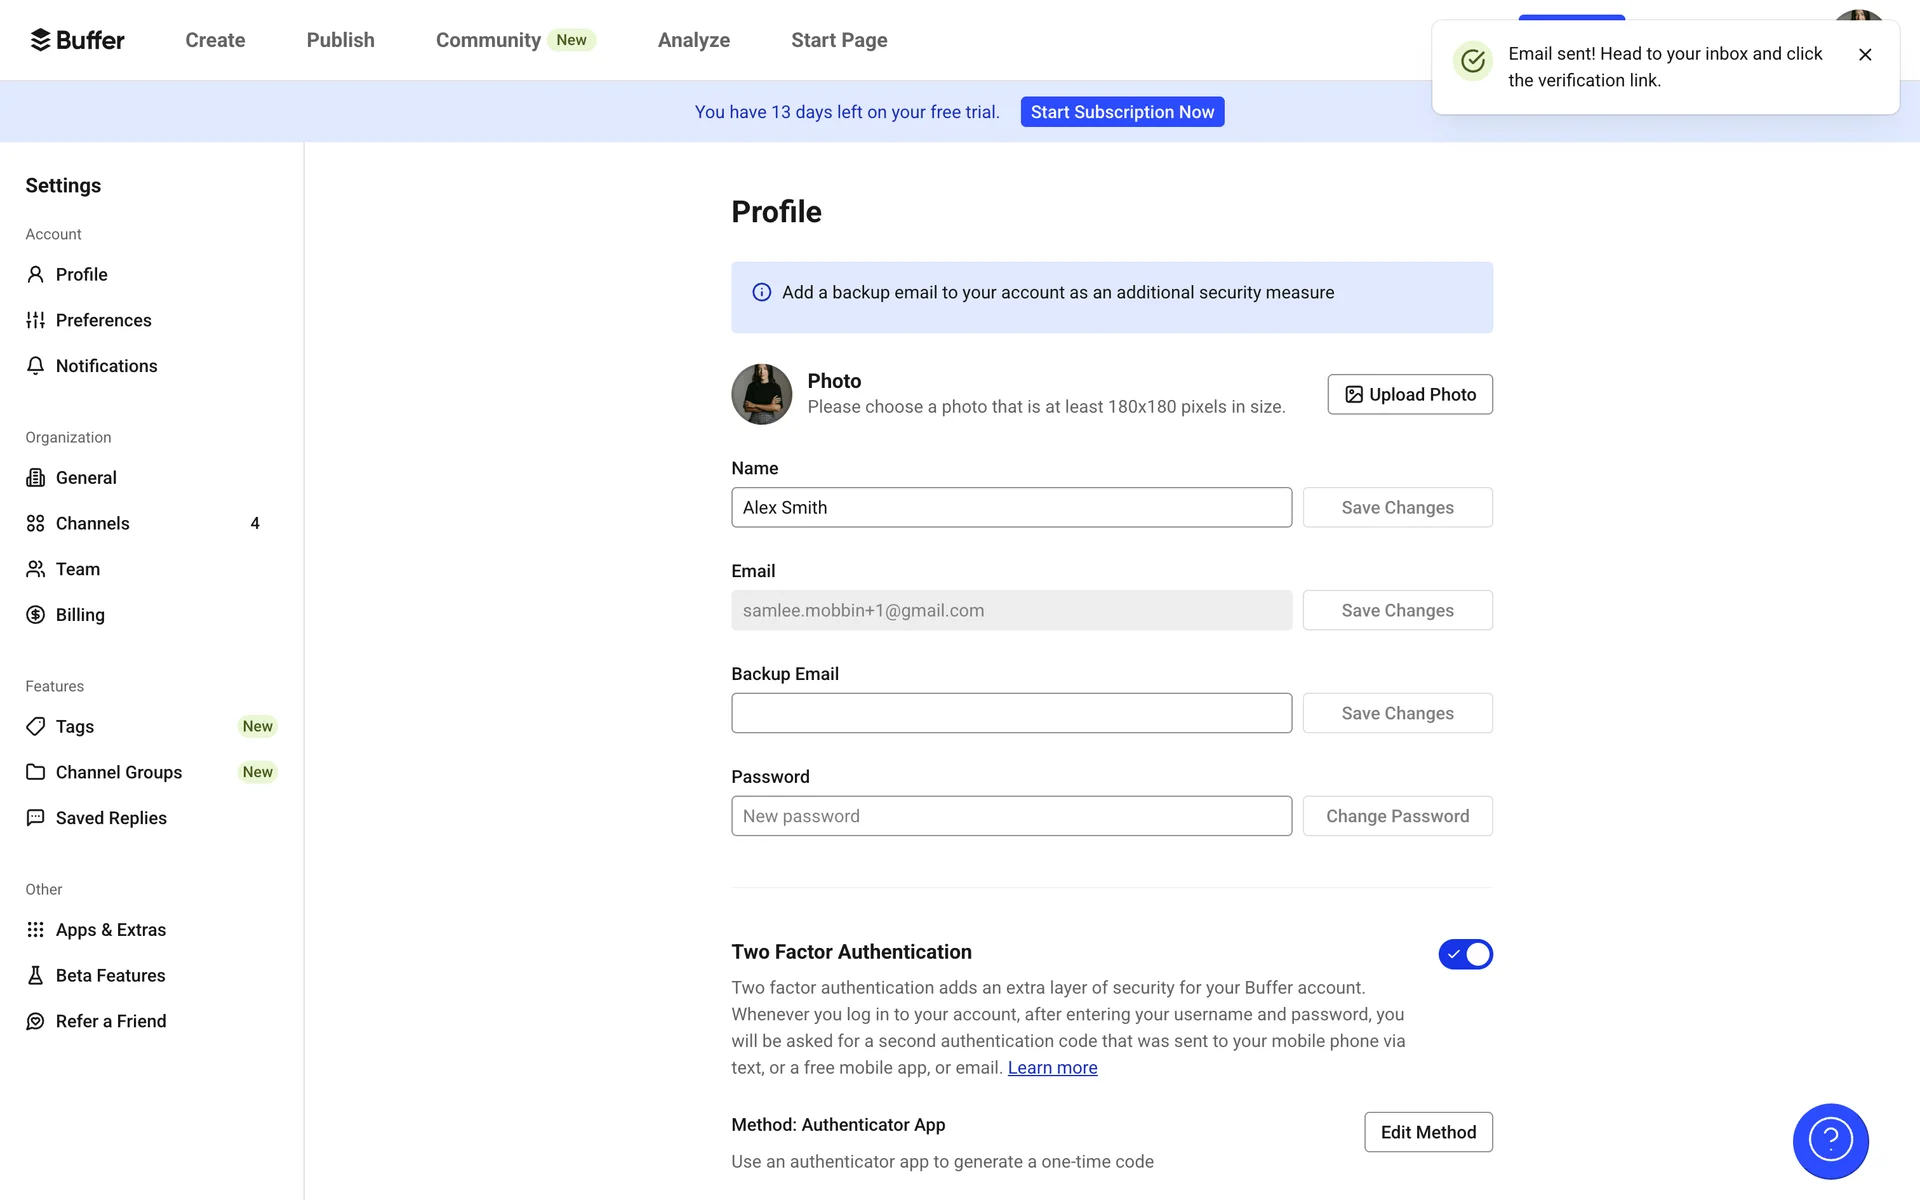Open Billing via its dollar icon
Screen dimensions: 1920x1200
[36, 615]
